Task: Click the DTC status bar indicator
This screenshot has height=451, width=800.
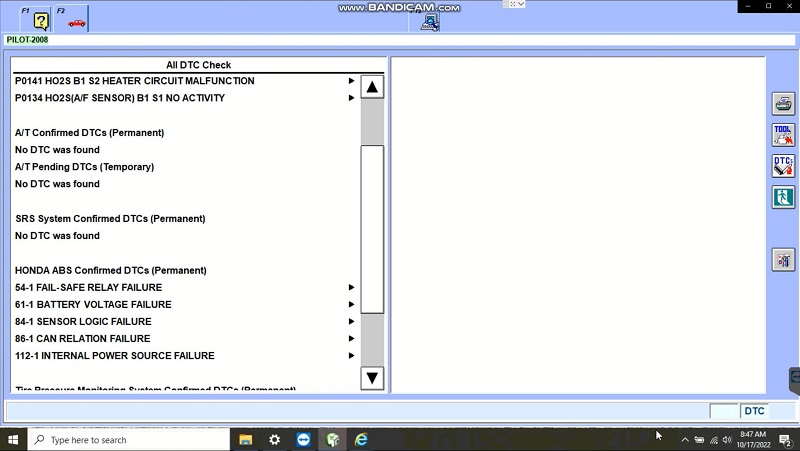Action: (754, 411)
